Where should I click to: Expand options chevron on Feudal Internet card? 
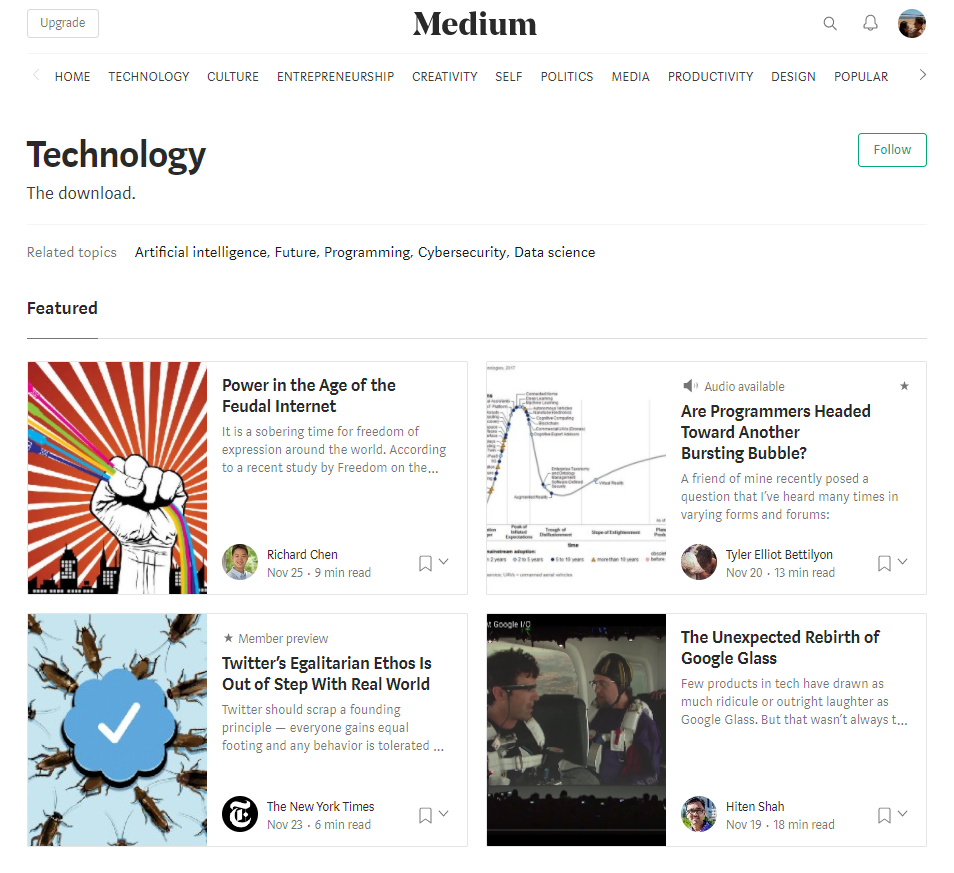444,562
